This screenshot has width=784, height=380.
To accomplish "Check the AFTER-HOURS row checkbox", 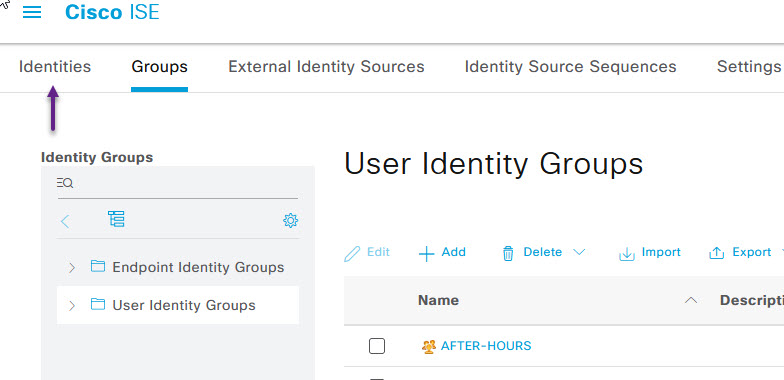I will tap(377, 346).
